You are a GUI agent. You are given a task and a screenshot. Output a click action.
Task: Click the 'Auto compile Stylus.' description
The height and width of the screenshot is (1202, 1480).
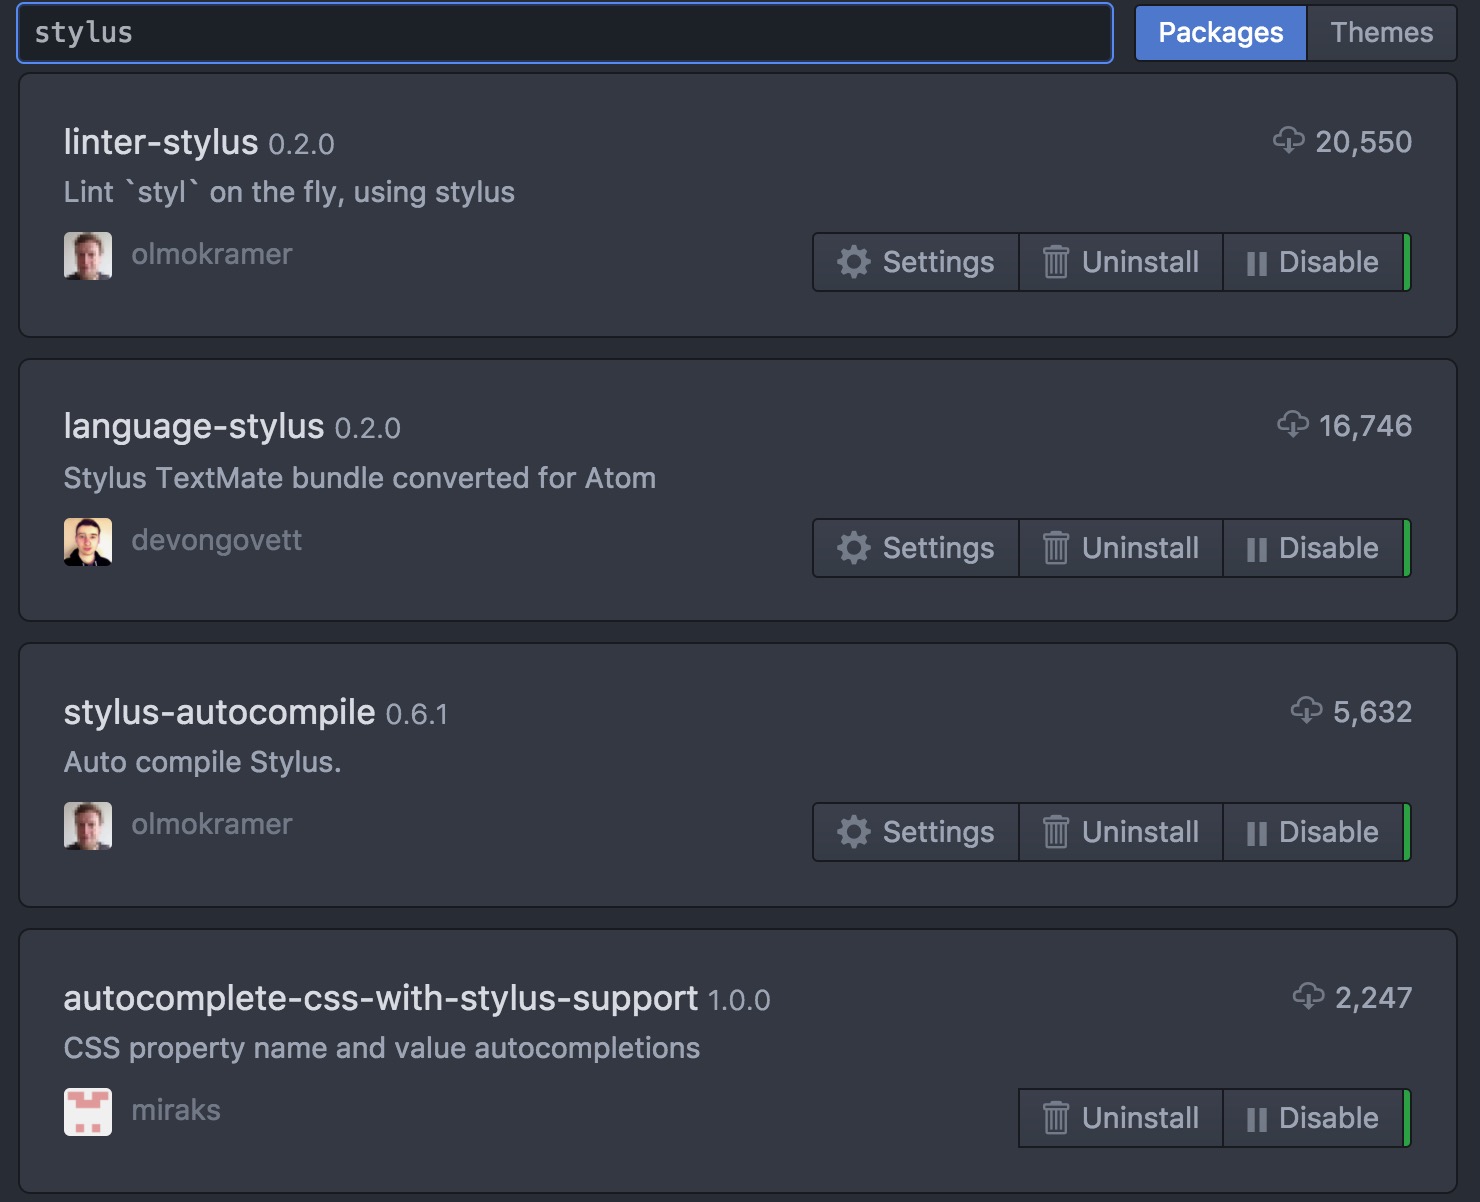click(203, 762)
